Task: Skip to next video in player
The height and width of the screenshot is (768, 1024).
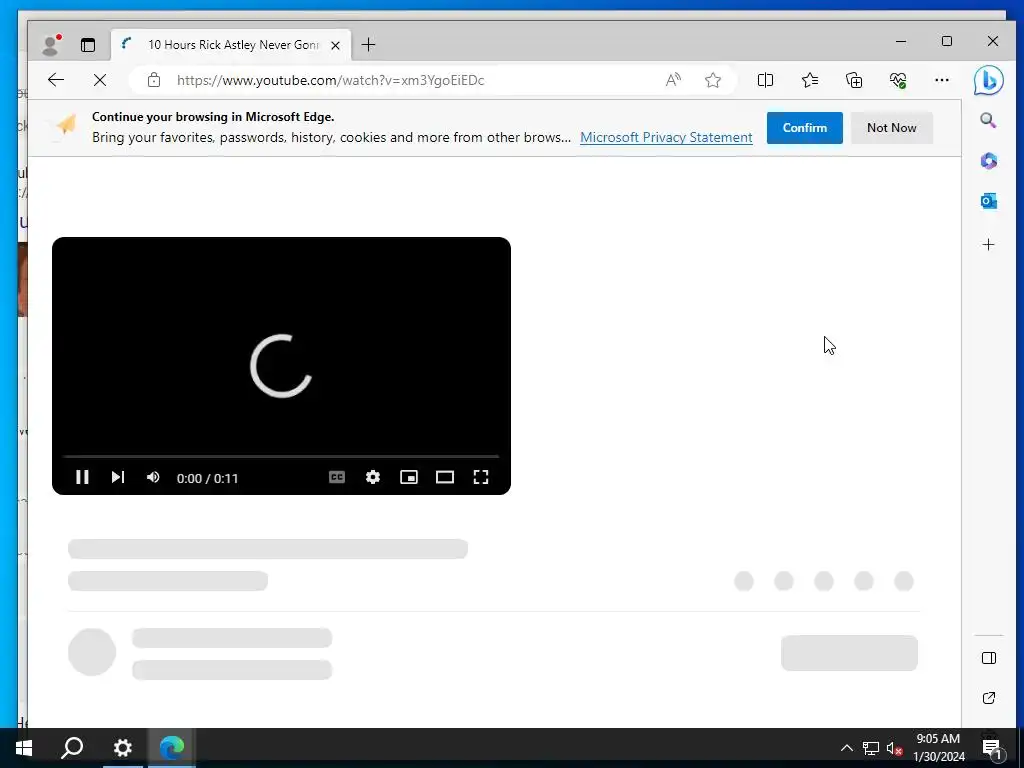Action: (x=118, y=477)
